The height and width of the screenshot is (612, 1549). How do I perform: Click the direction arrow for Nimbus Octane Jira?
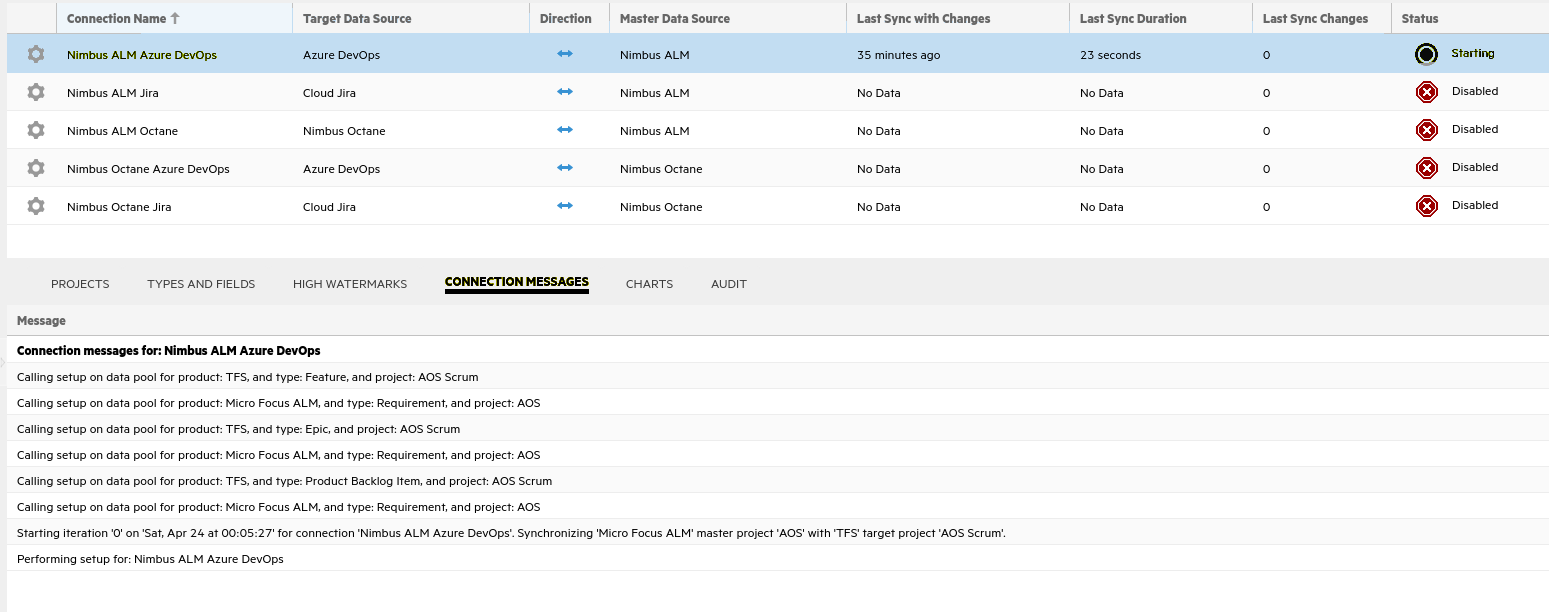(x=565, y=205)
